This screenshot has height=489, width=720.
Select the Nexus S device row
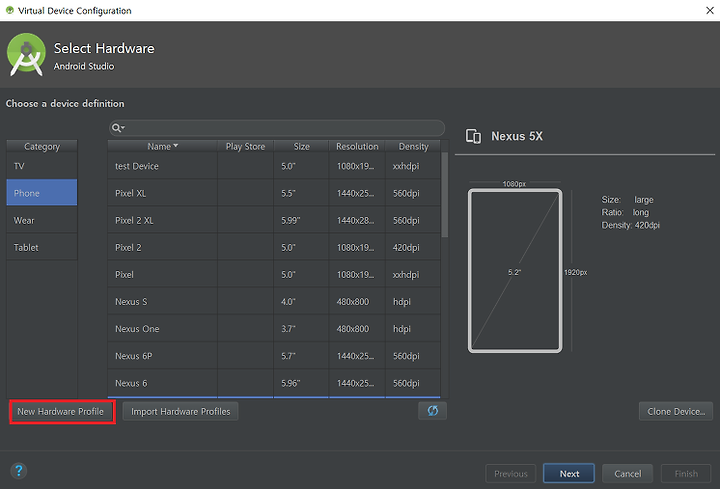coord(274,301)
